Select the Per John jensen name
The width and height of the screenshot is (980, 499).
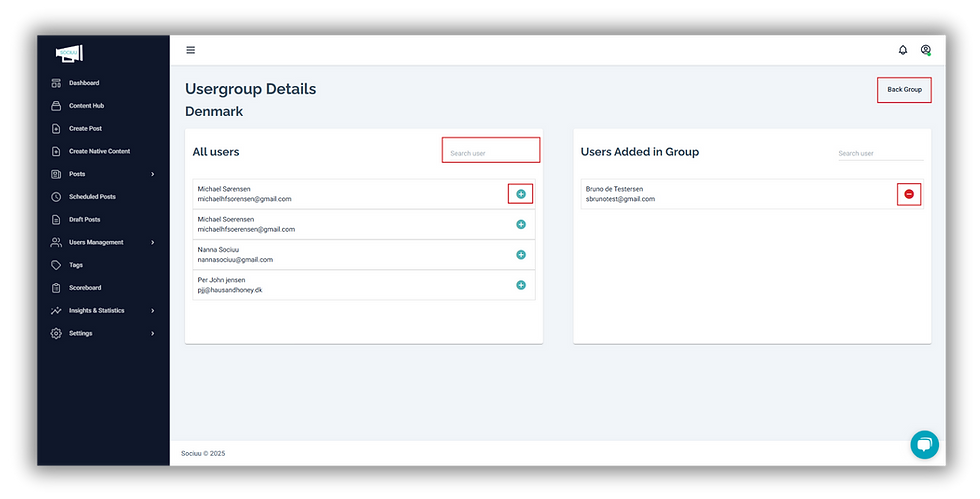tap(221, 280)
